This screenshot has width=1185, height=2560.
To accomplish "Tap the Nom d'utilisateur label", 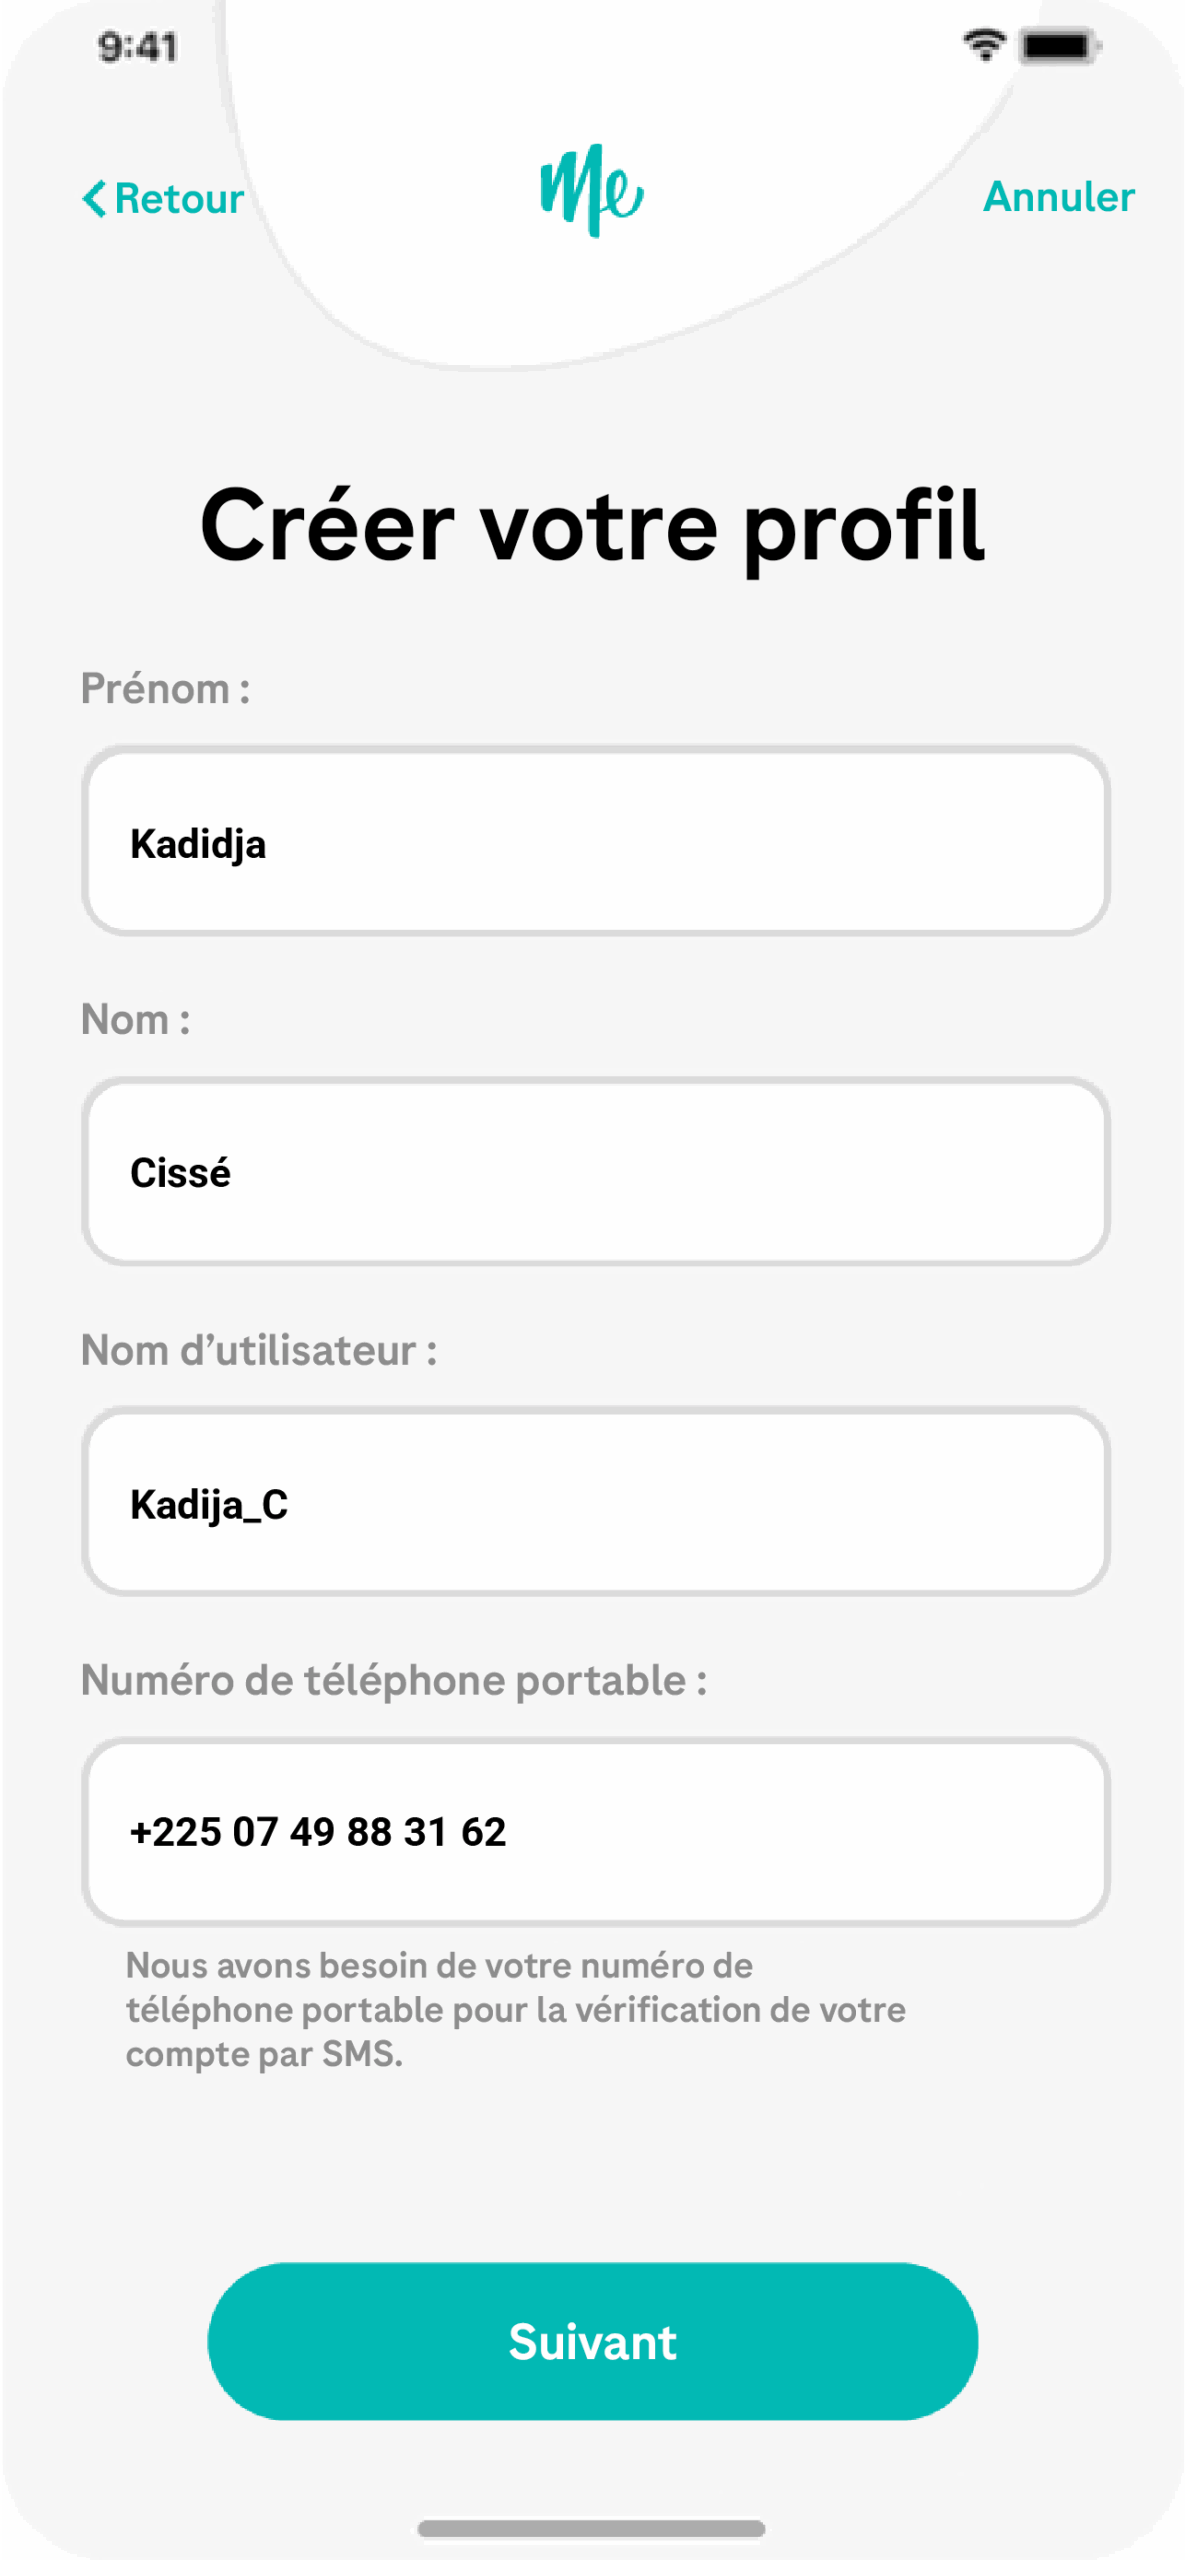I will (x=259, y=1350).
